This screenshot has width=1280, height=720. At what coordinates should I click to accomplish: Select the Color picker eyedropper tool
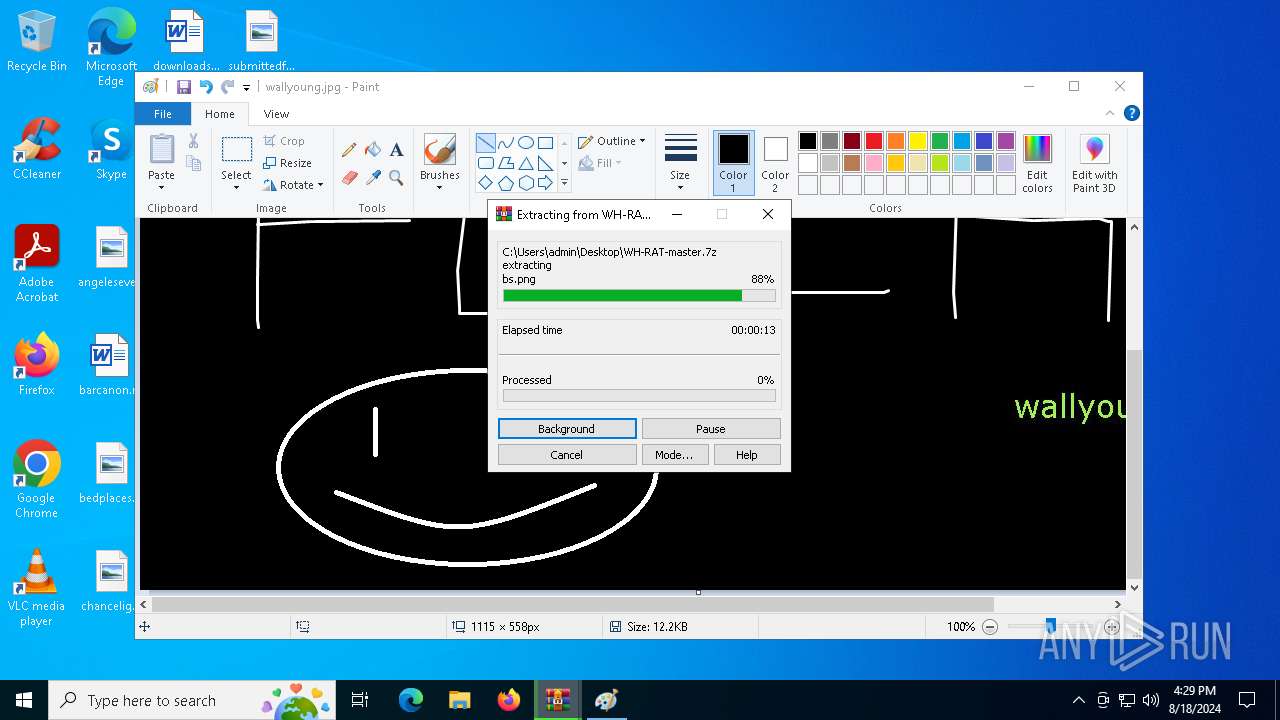tap(373, 177)
